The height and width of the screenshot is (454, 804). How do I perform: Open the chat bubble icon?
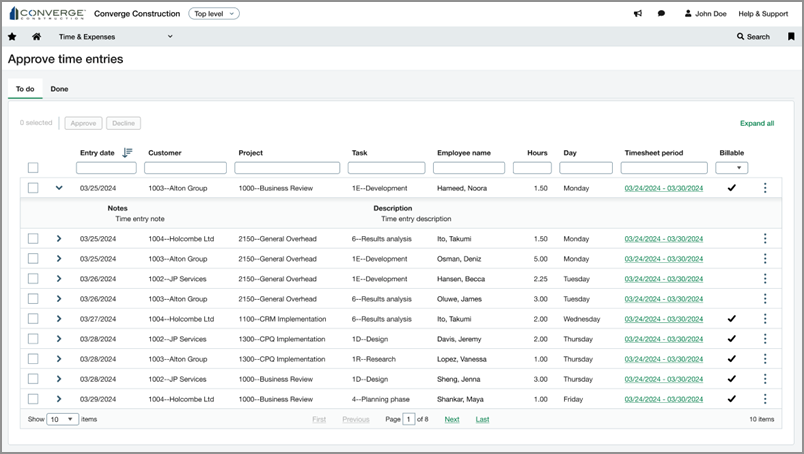pos(662,14)
